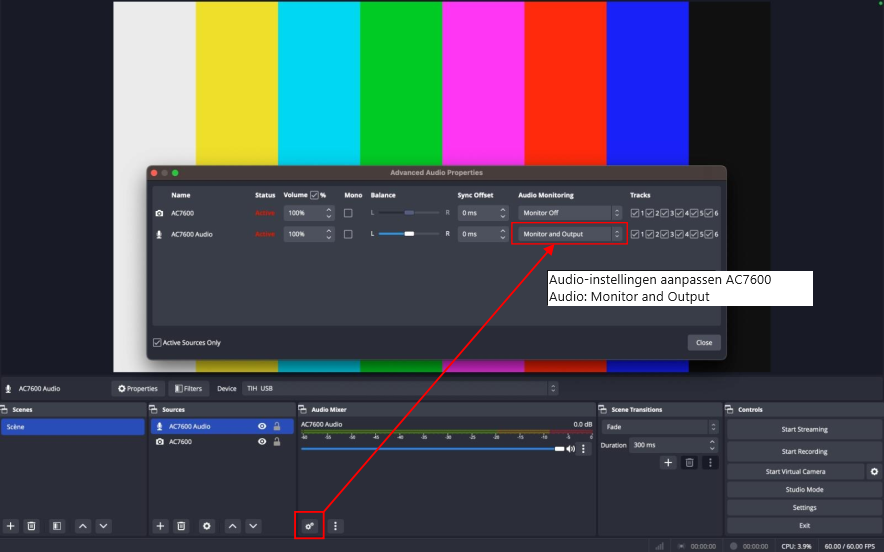The image size is (884, 552).
Task: Add a new source with plus icon
Action: (160, 526)
